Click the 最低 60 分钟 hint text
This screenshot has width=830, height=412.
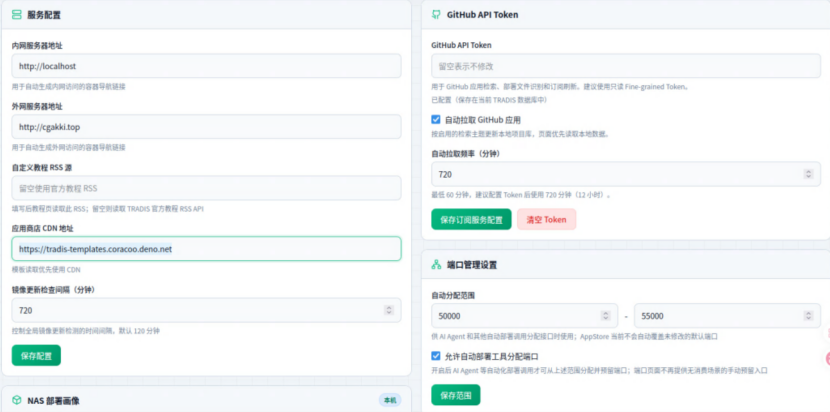pyautogui.click(x=521, y=195)
